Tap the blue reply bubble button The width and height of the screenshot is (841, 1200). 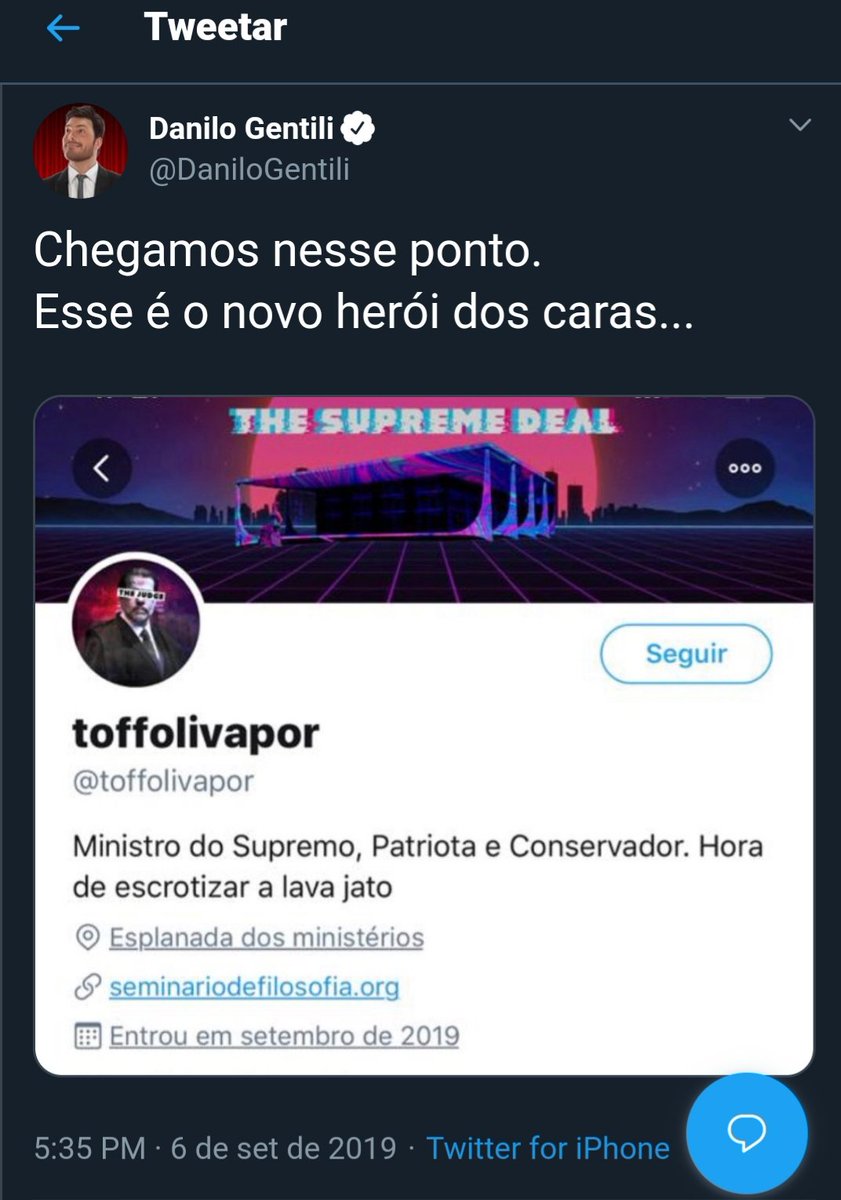[x=747, y=1131]
